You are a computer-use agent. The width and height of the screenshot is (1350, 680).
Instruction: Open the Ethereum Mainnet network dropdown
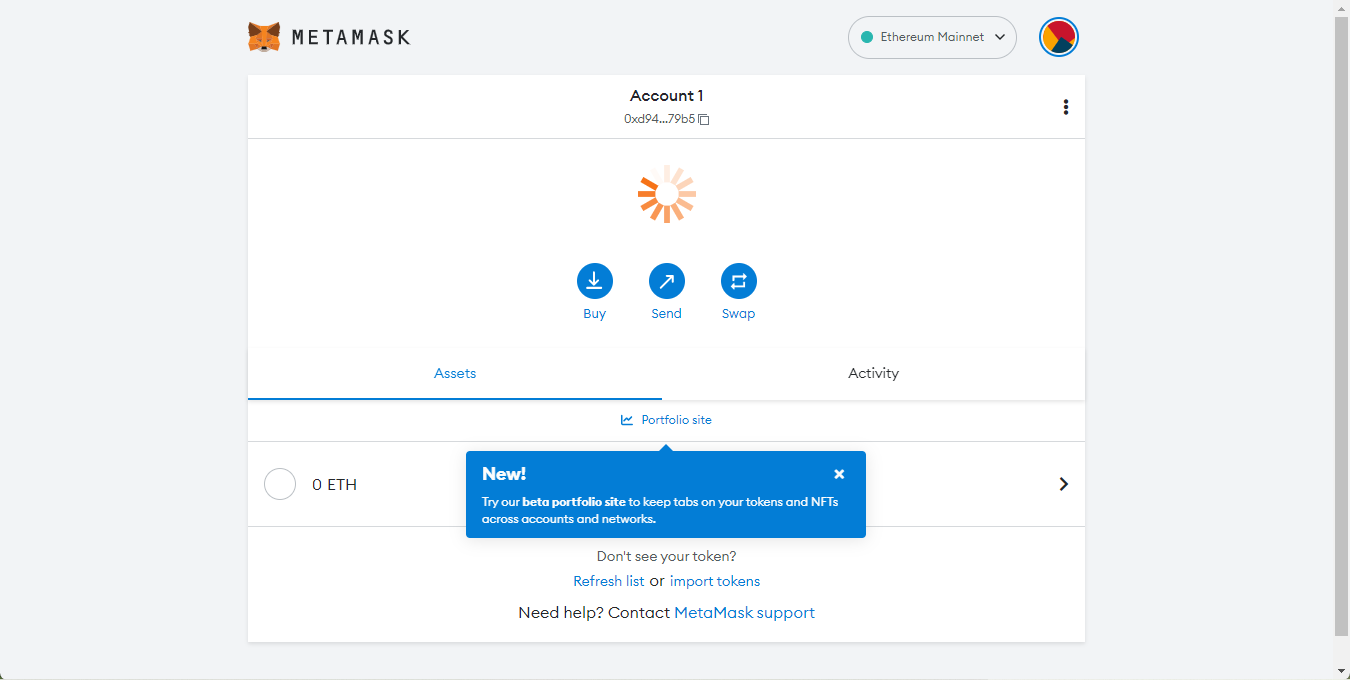pyautogui.click(x=932, y=37)
